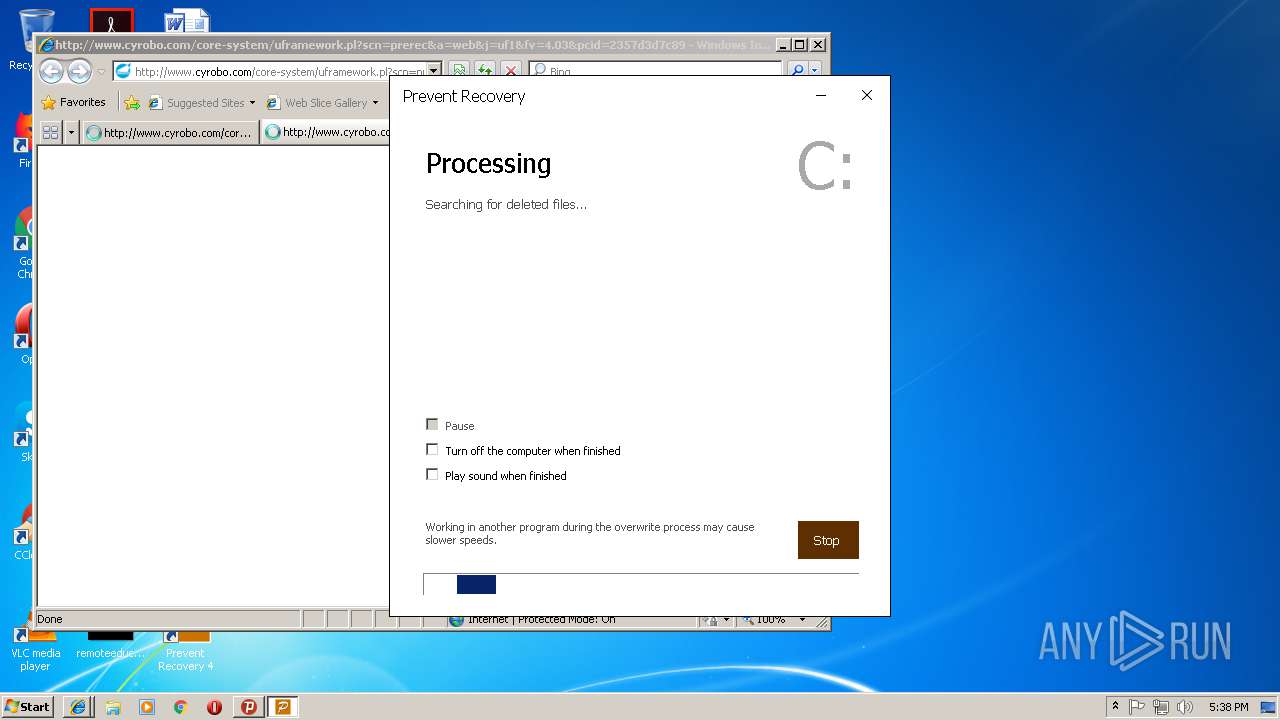The height and width of the screenshot is (720, 1280).
Task: Stop the overwrite process in Prevent Recovery
Action: pyautogui.click(x=828, y=540)
